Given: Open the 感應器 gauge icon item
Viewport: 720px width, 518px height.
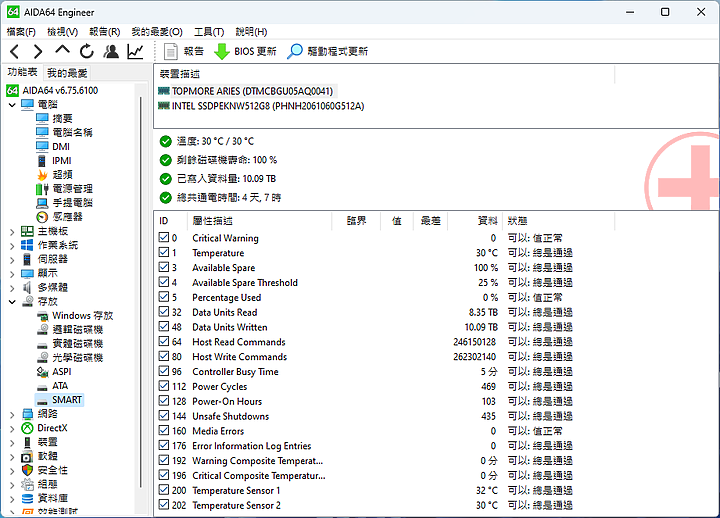Looking at the screenshot, I should (x=42, y=217).
